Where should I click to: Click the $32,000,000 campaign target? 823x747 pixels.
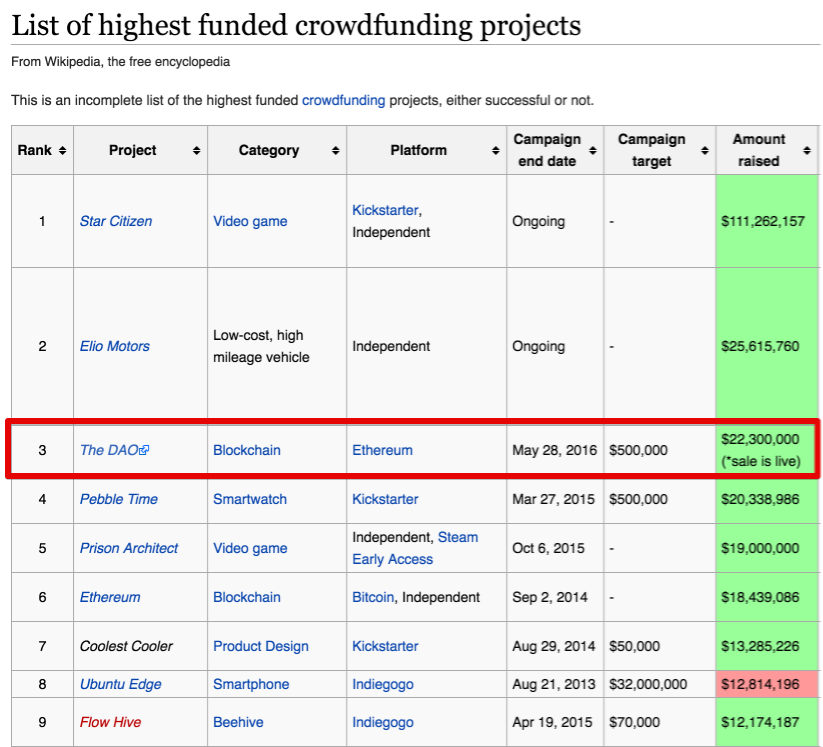pyautogui.click(x=648, y=684)
